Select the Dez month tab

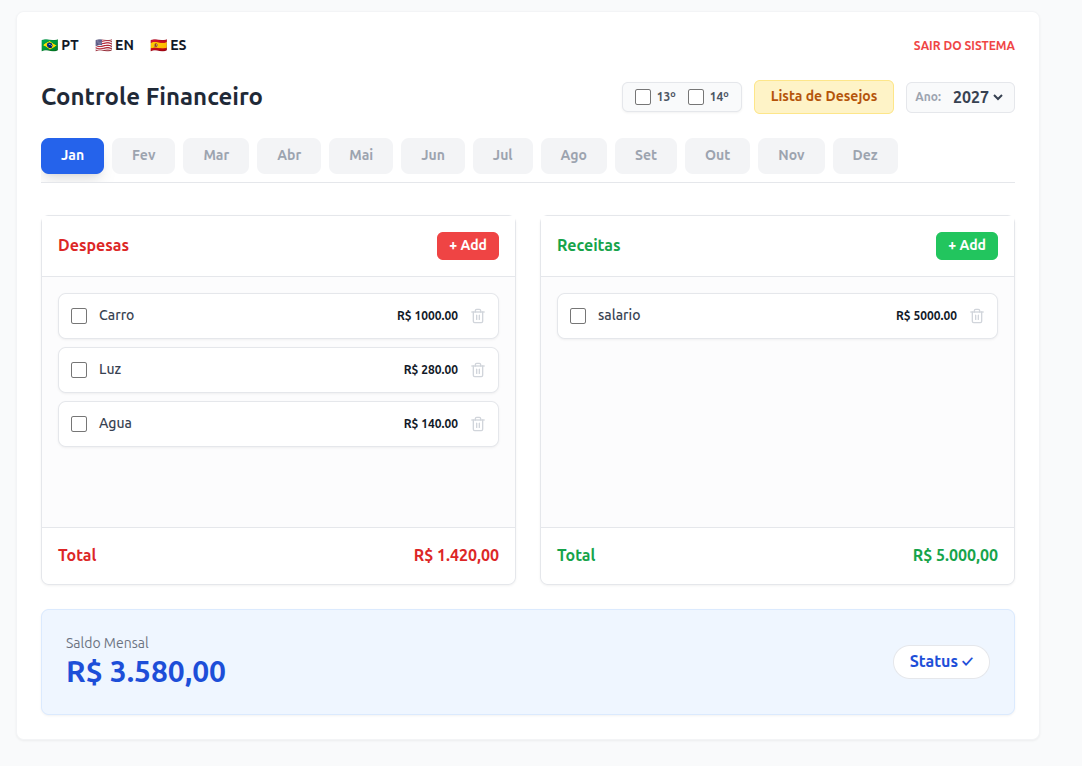pyautogui.click(x=865, y=155)
